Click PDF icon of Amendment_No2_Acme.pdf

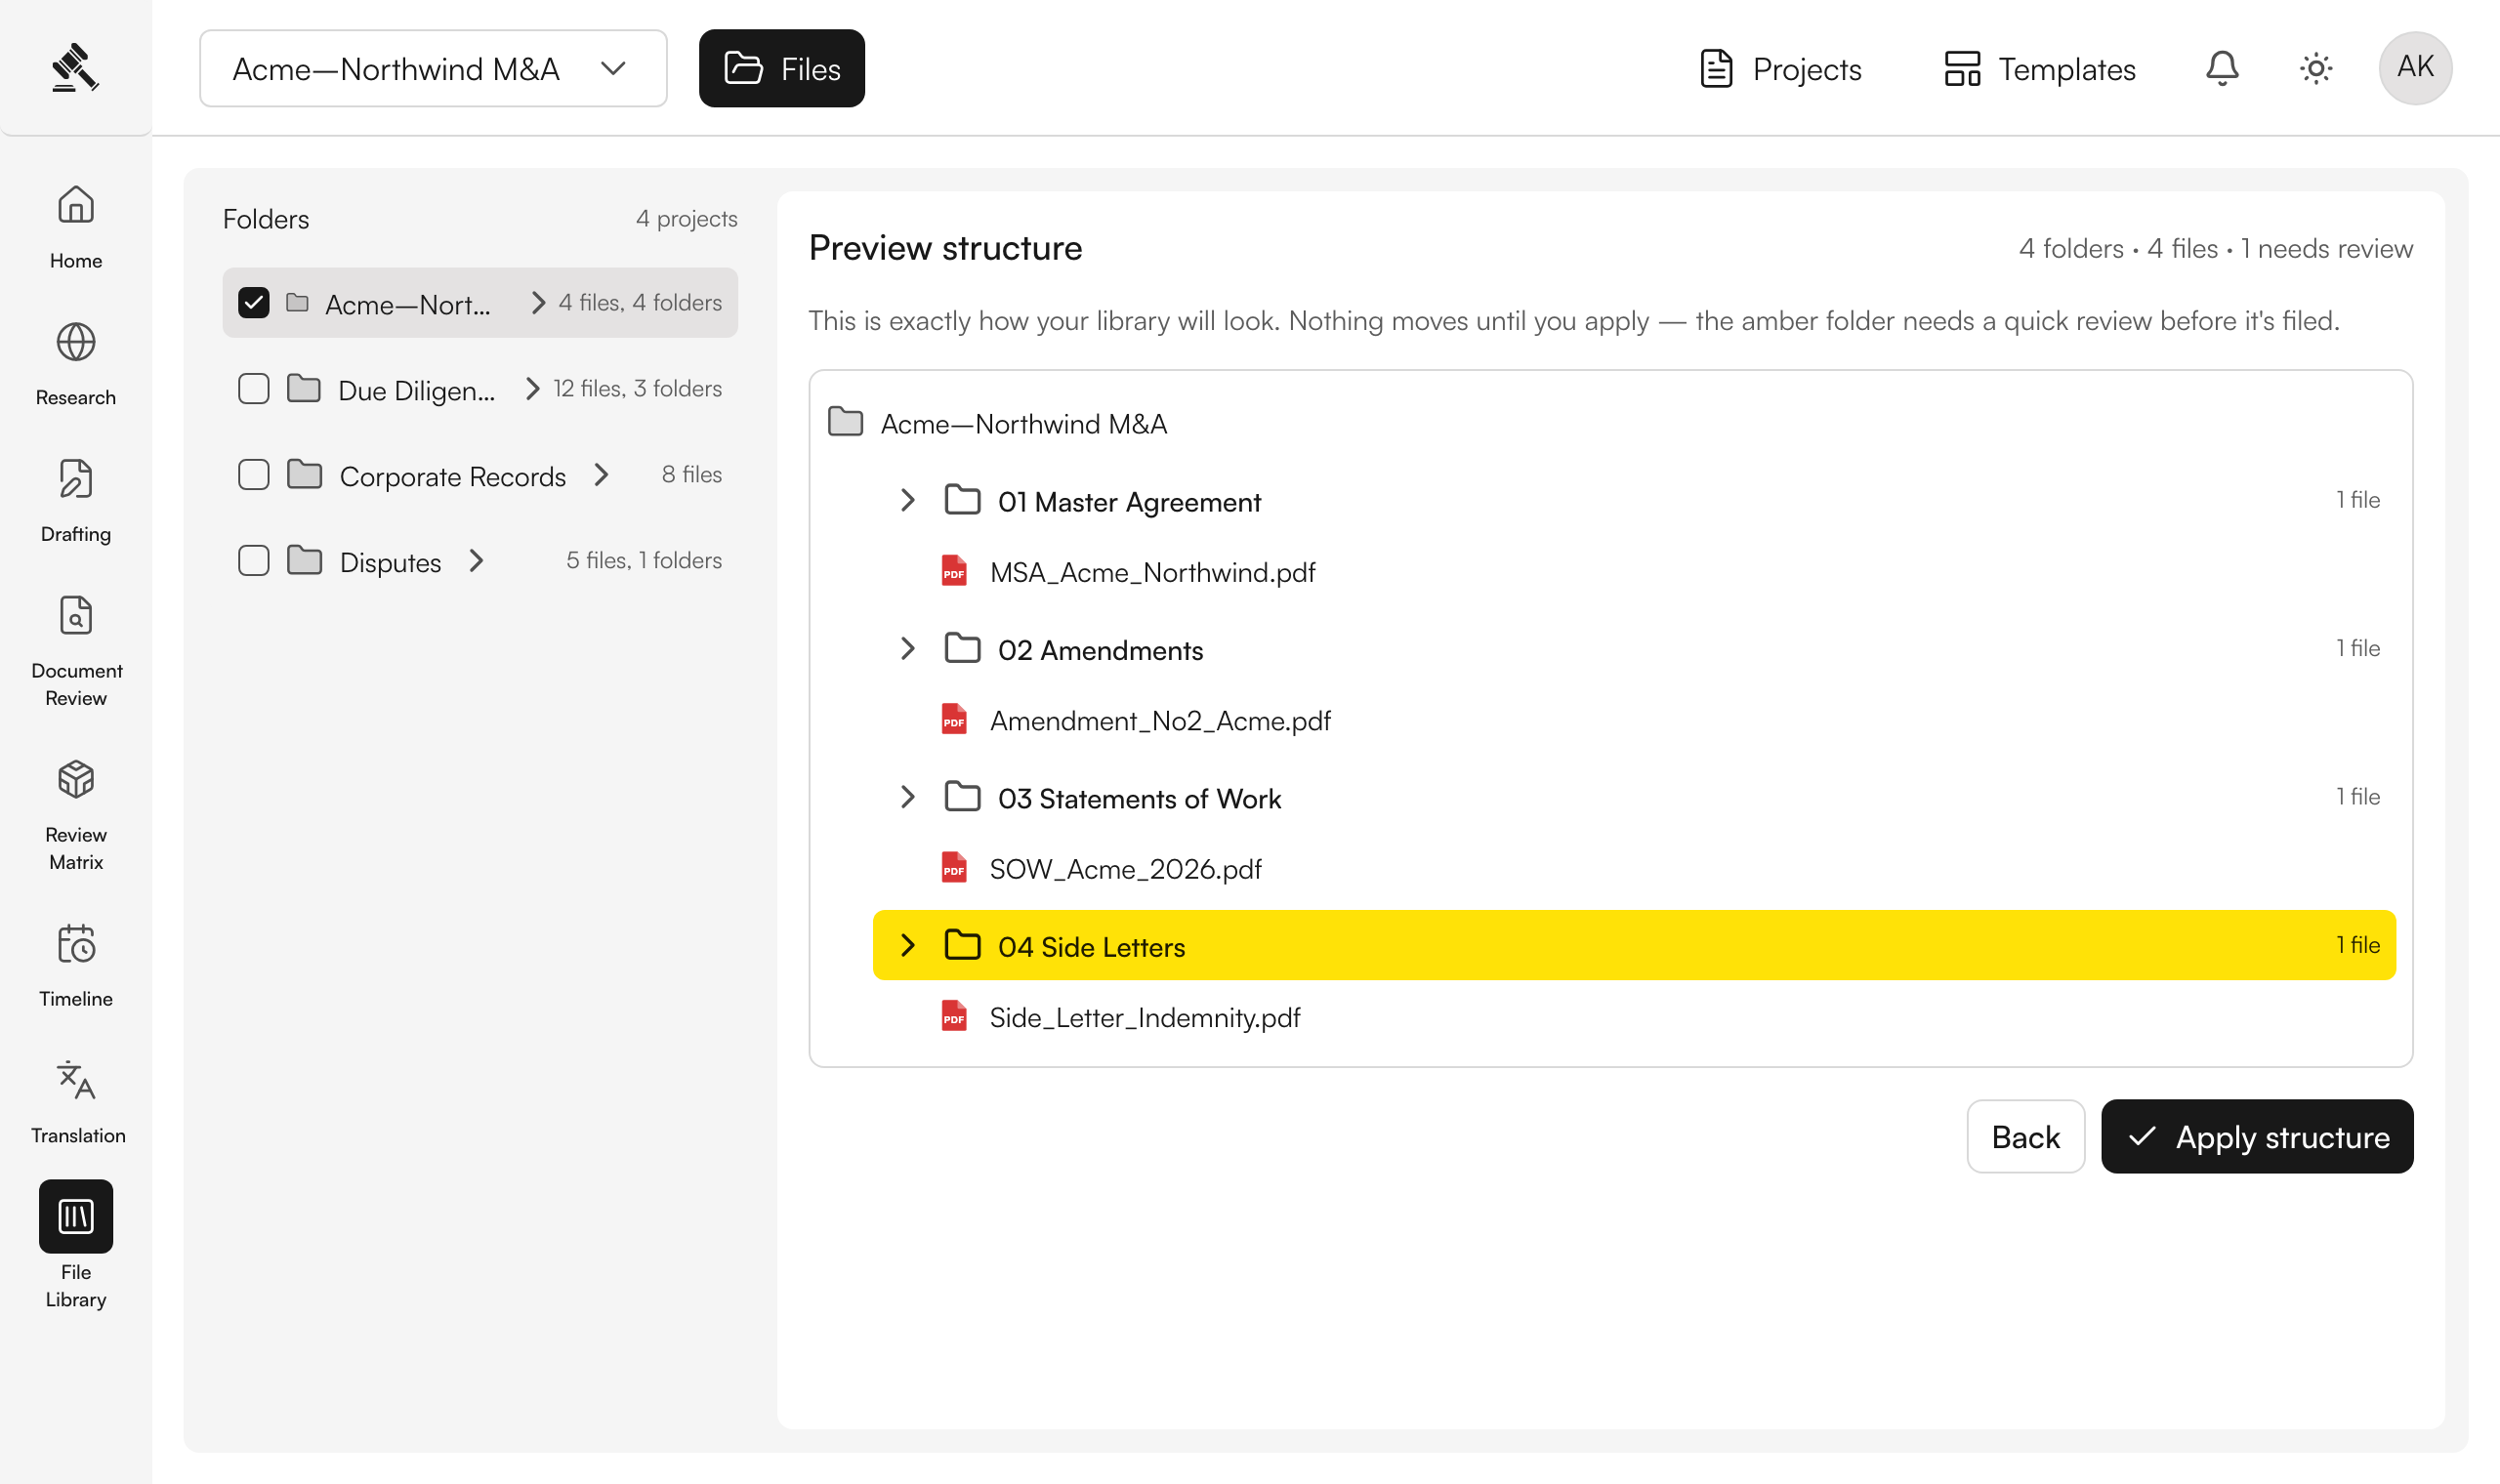954,719
